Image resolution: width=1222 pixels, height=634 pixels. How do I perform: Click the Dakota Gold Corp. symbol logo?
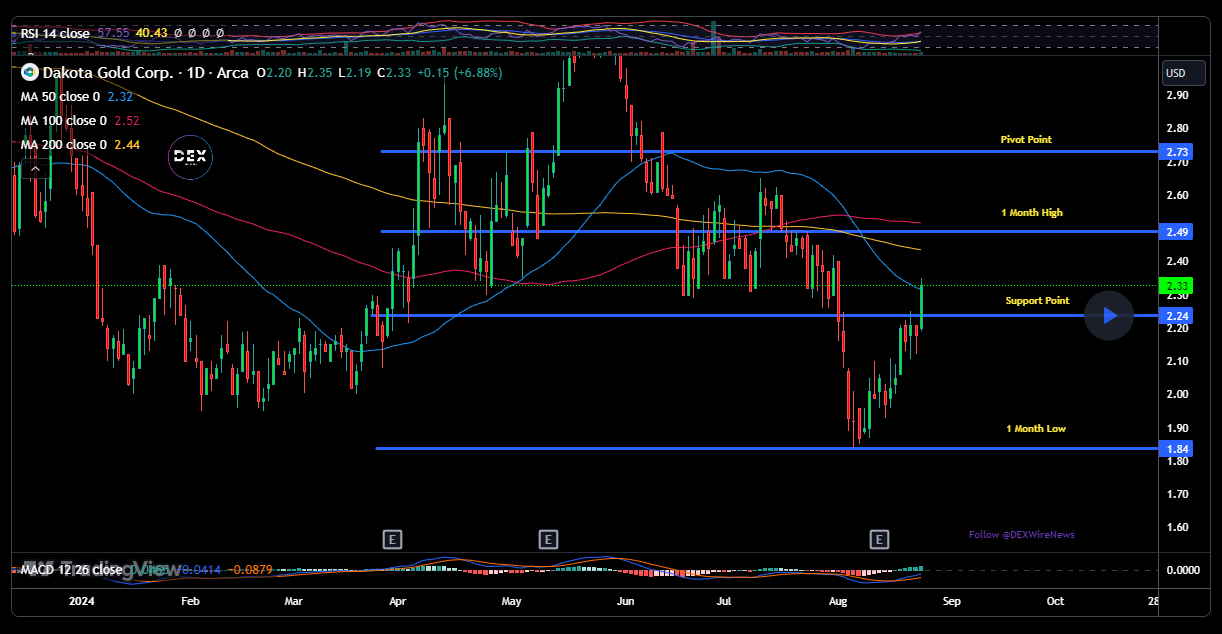tap(30, 72)
